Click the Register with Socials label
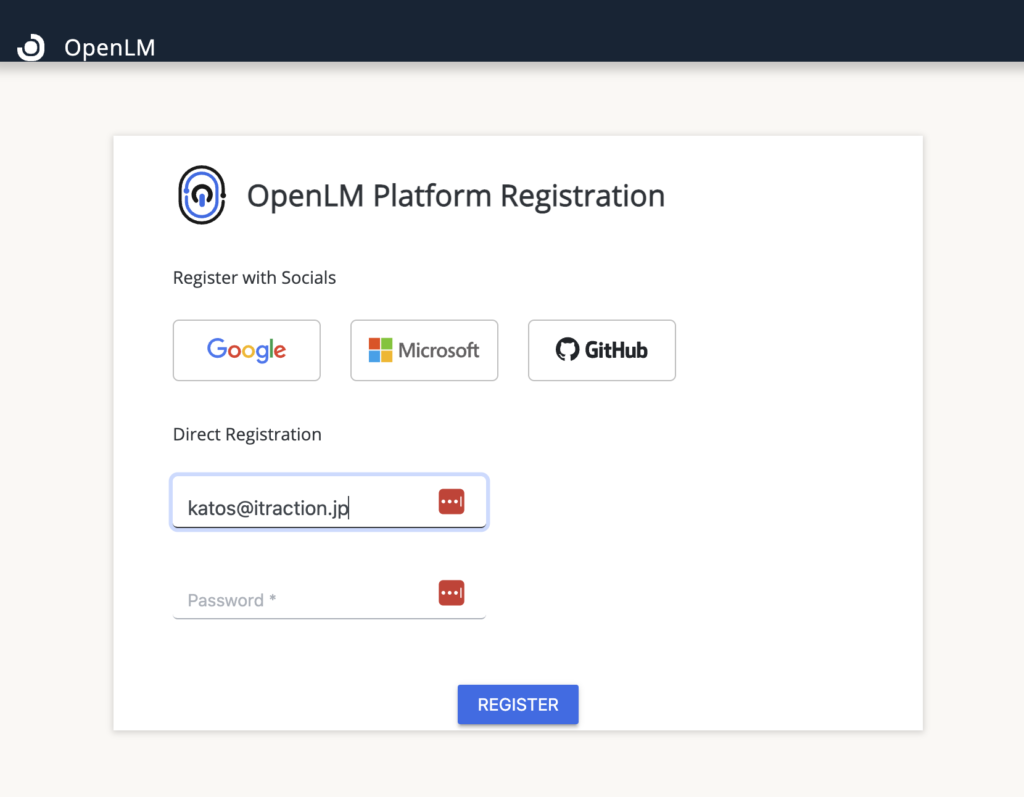This screenshot has height=797, width=1024. (x=254, y=278)
